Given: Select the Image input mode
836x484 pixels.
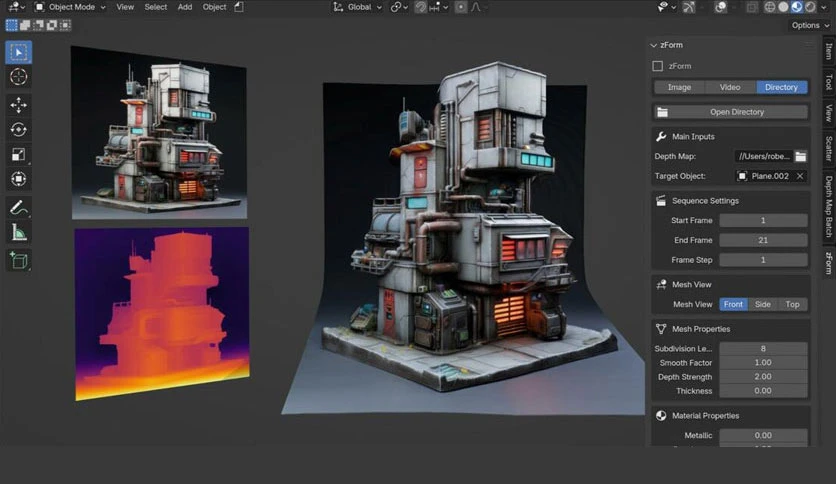Looking at the screenshot, I should point(679,87).
